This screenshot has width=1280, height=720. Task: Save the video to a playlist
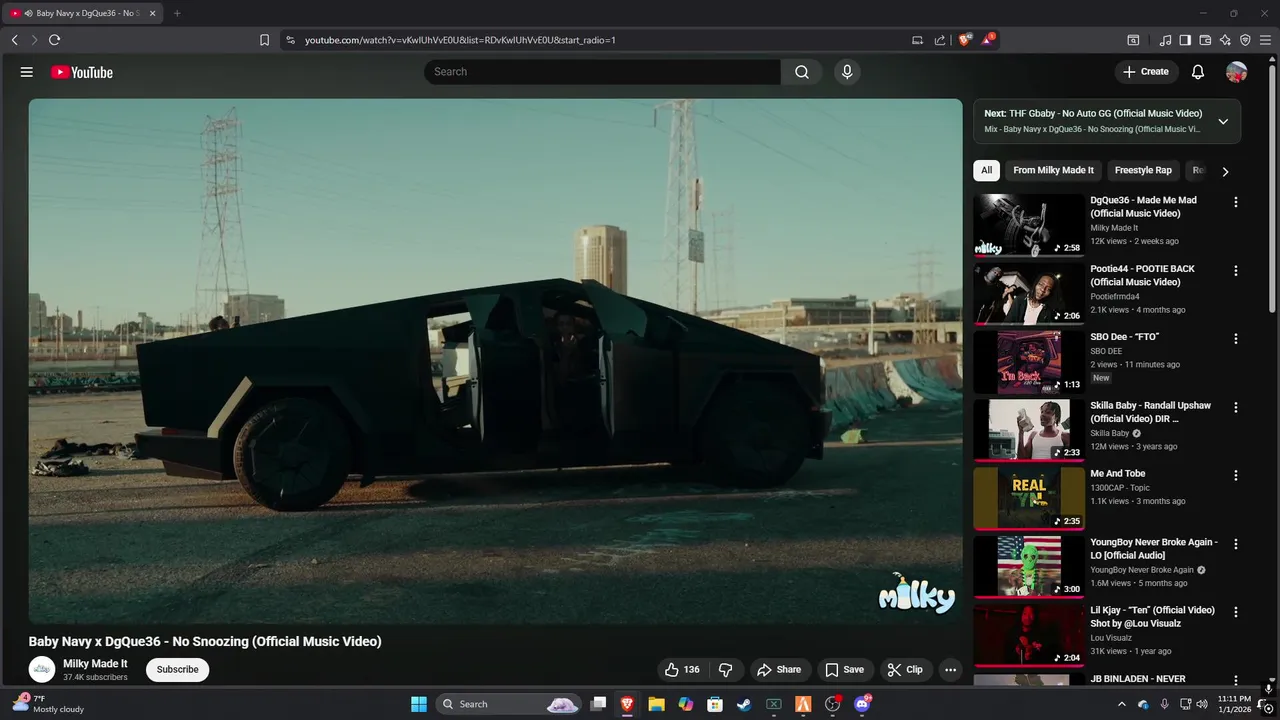[844, 670]
